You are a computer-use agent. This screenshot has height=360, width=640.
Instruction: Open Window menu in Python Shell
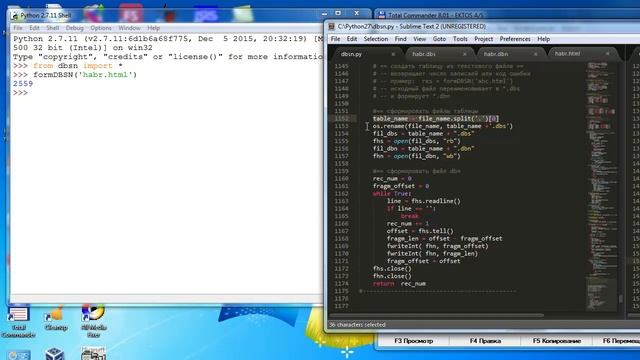click(129, 28)
